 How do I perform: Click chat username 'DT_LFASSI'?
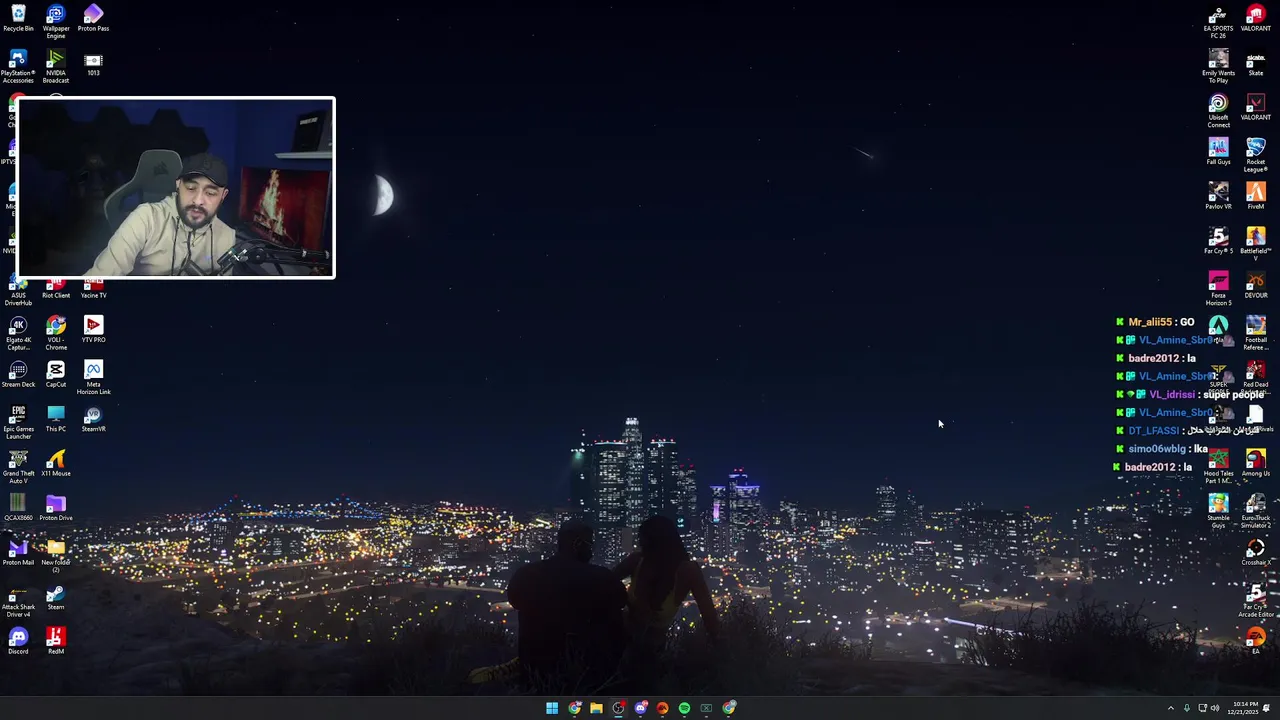(1153, 431)
